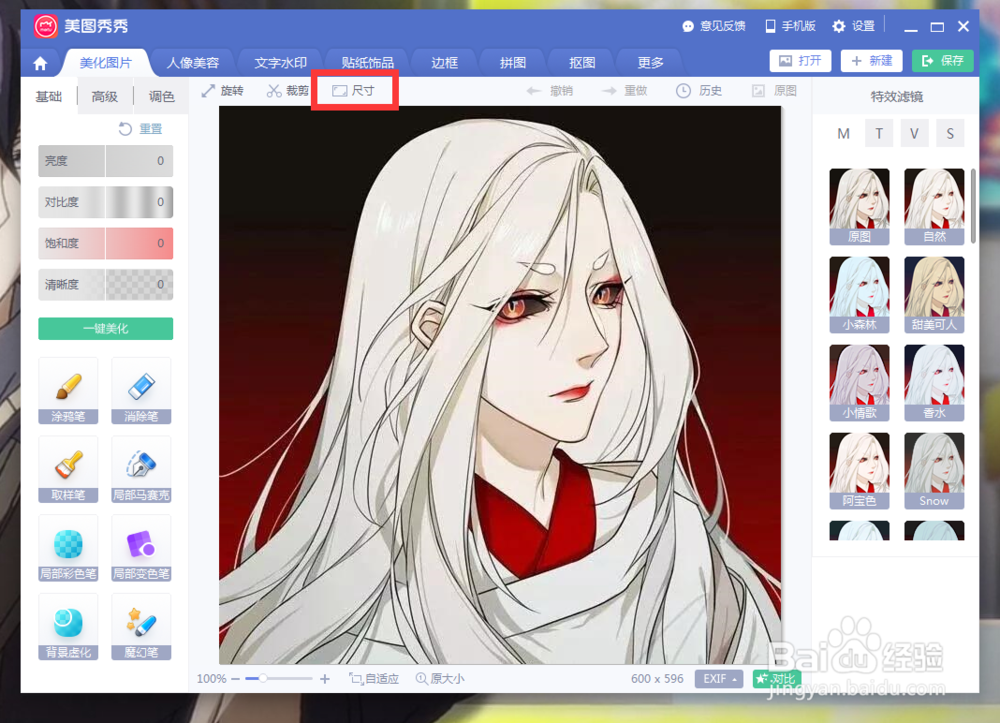This screenshot has width=1000, height=723.
Task: Open 设置 settings gear
Action: pos(853,26)
